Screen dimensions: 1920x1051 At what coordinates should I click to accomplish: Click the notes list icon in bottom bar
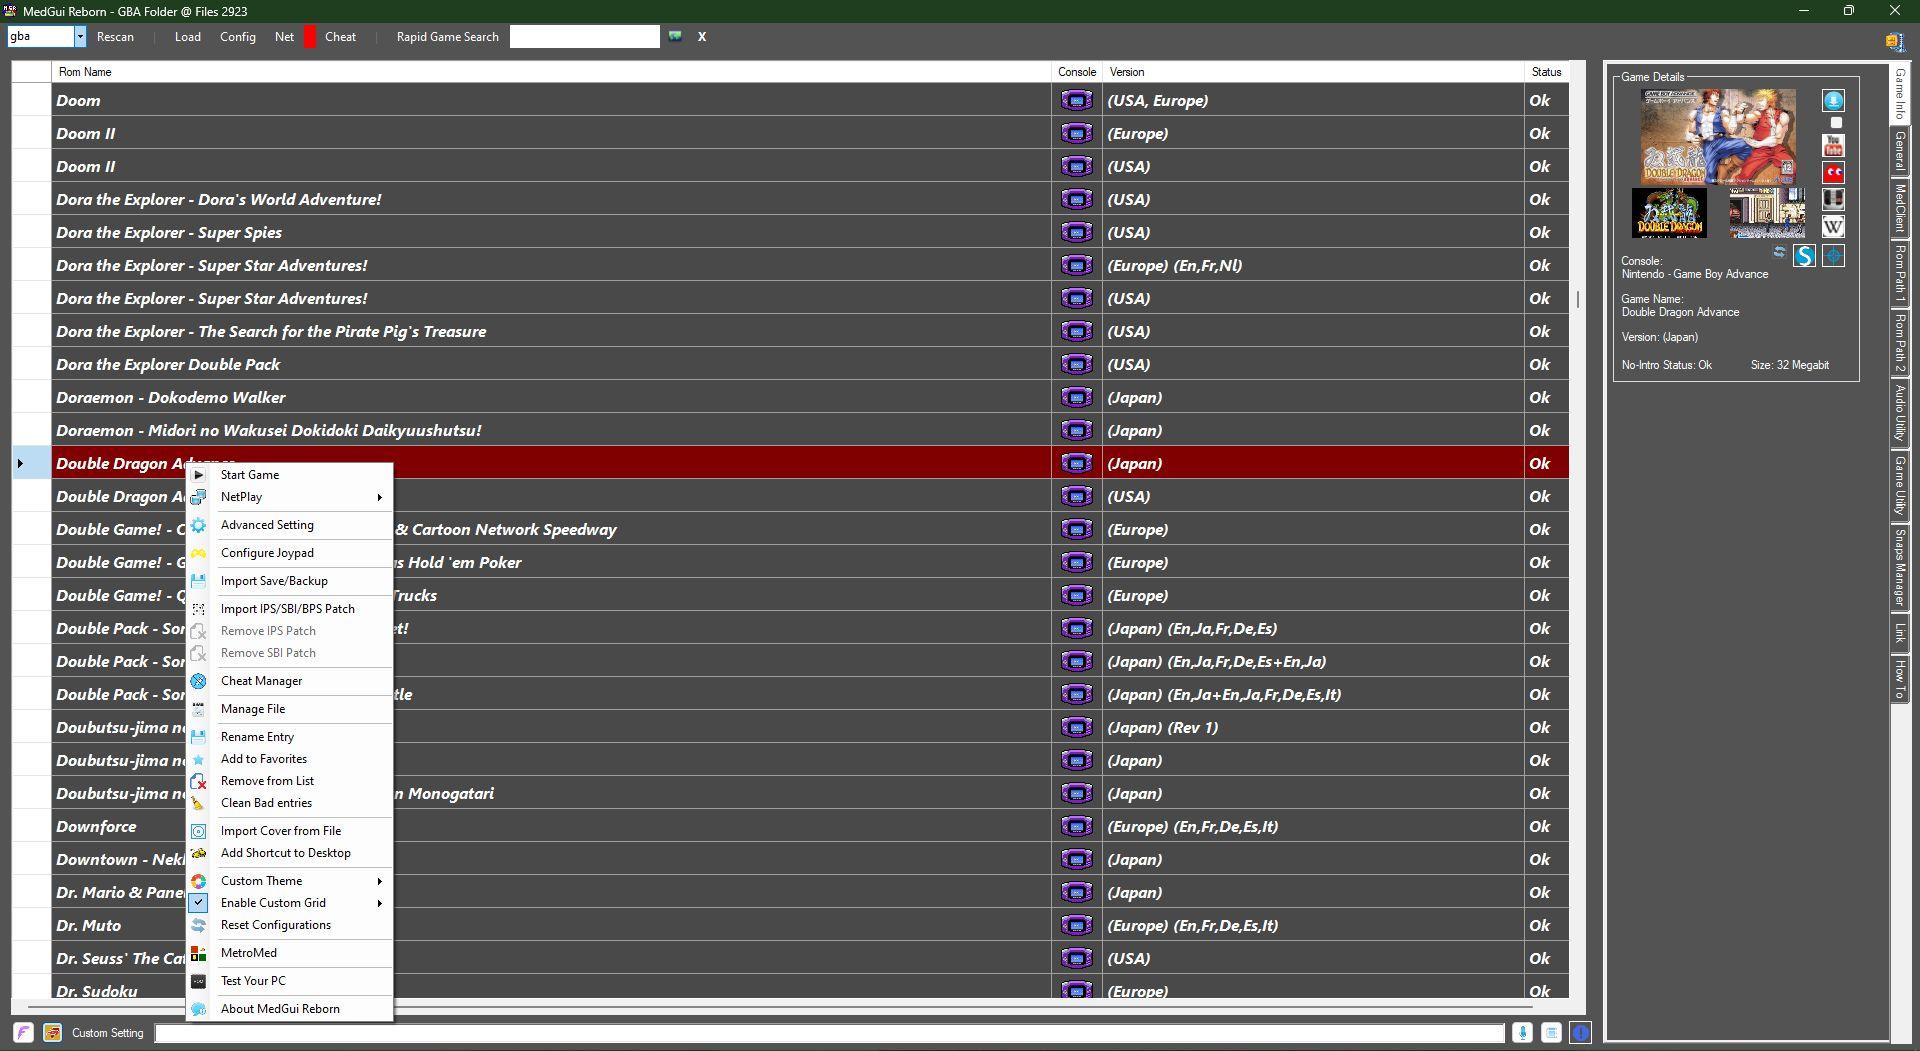coord(1551,1033)
